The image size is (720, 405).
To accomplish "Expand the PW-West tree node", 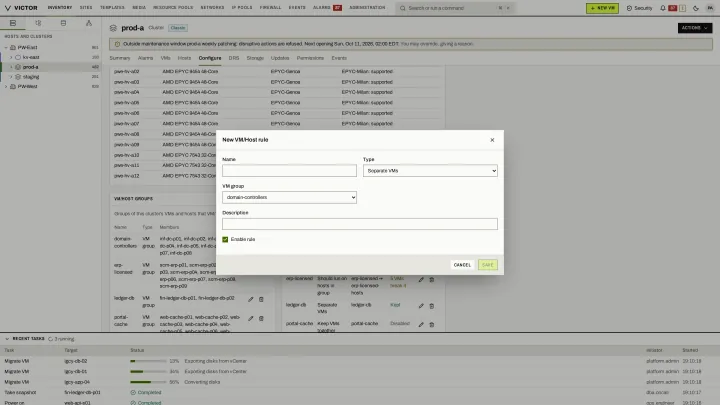I will pyautogui.click(x=6, y=86).
